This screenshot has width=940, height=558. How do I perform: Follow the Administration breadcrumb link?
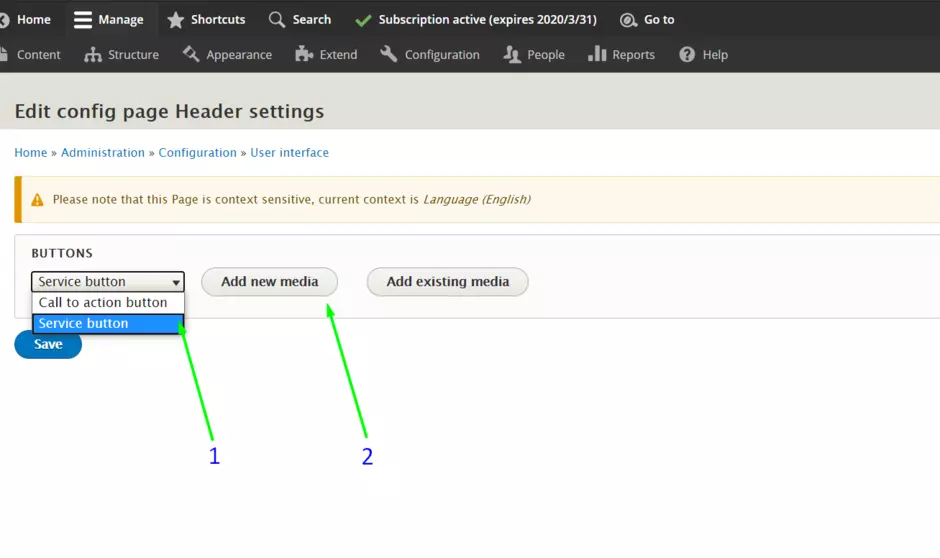(x=103, y=153)
